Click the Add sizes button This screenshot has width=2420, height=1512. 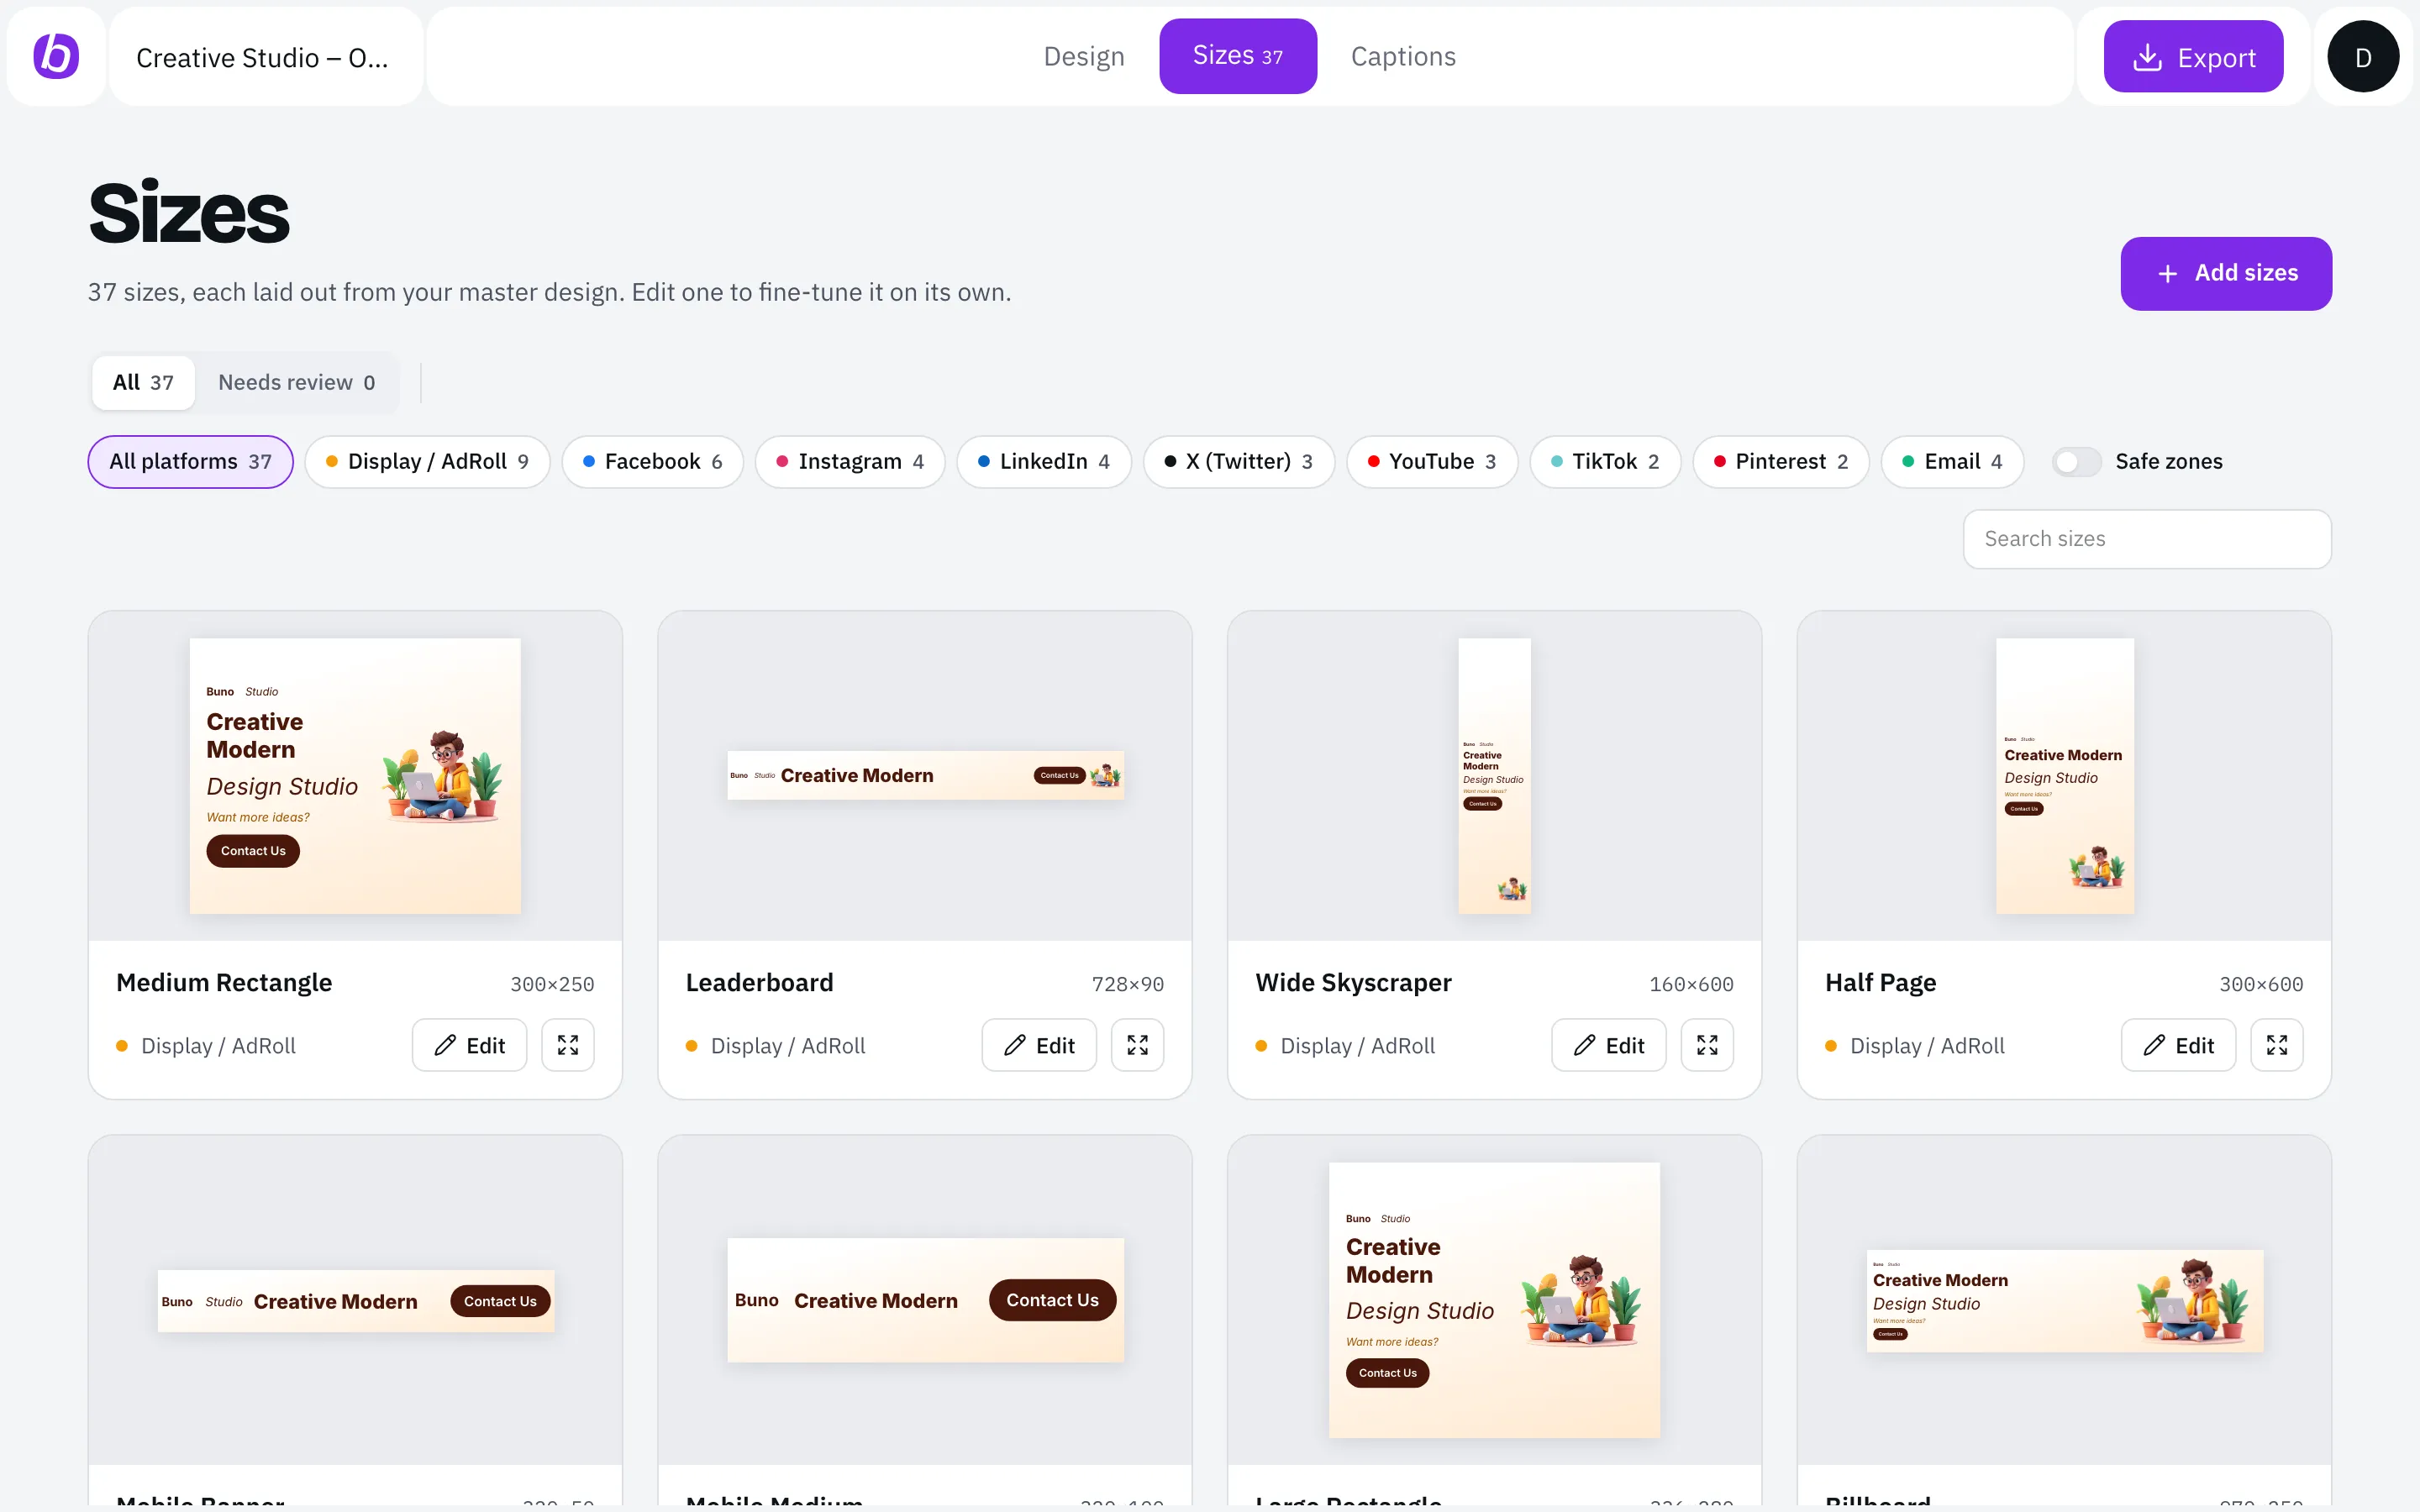click(x=2226, y=274)
